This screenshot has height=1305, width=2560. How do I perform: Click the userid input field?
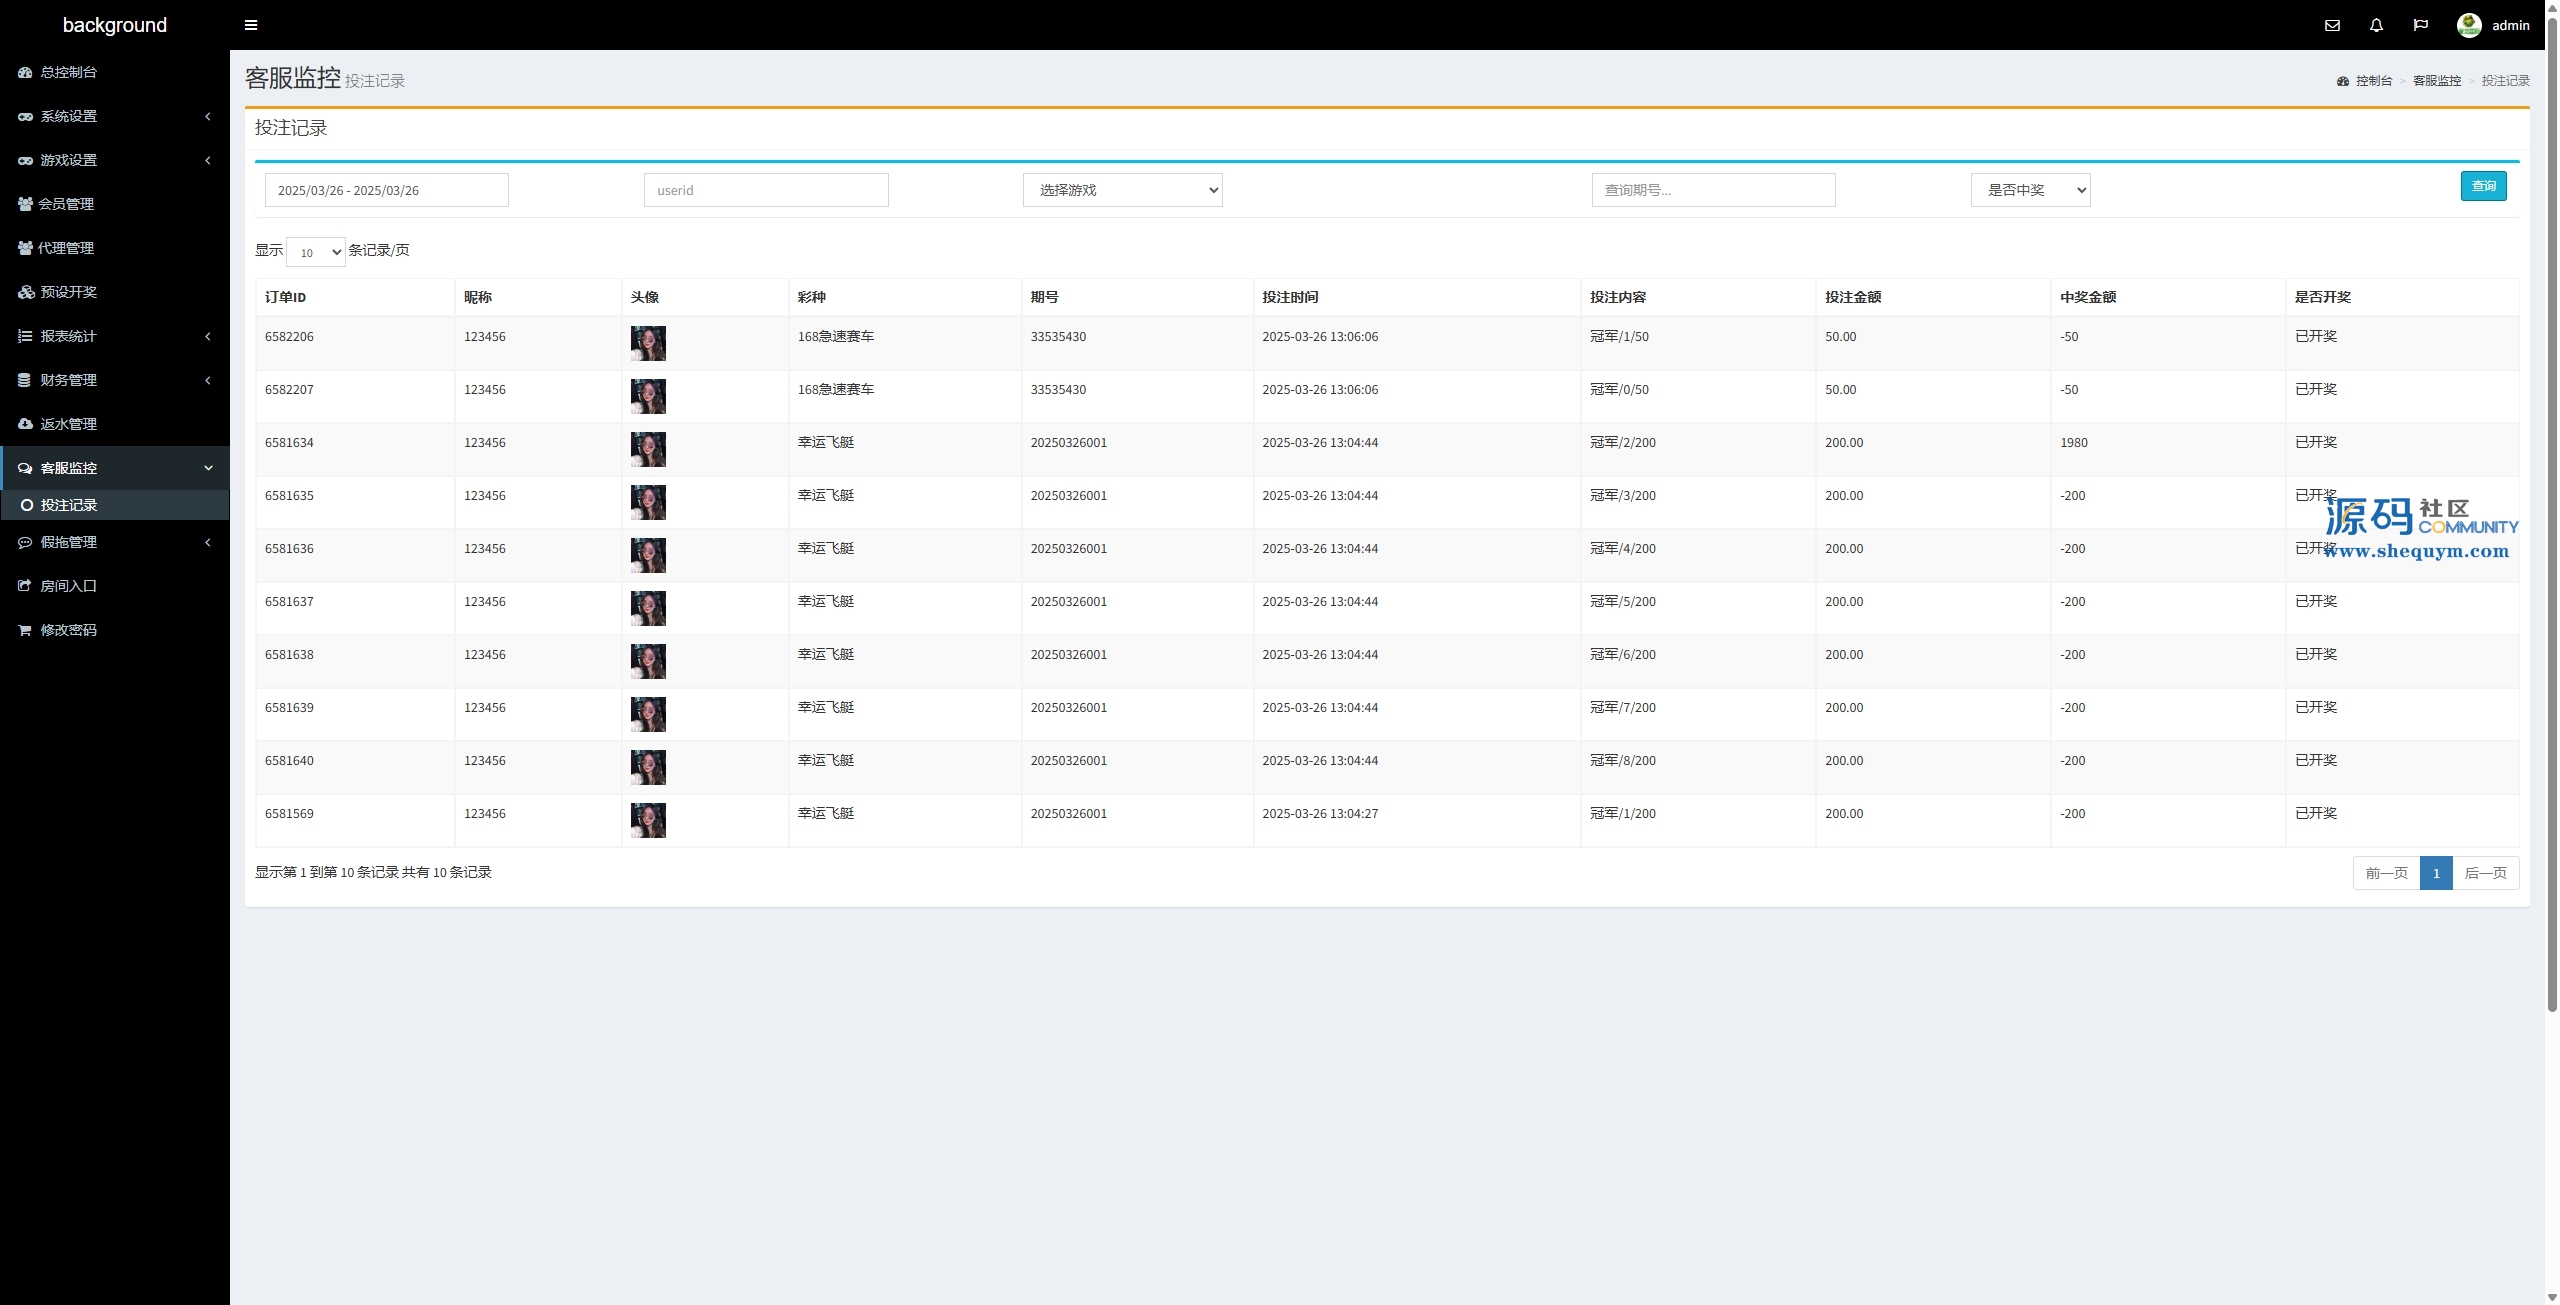(765, 190)
